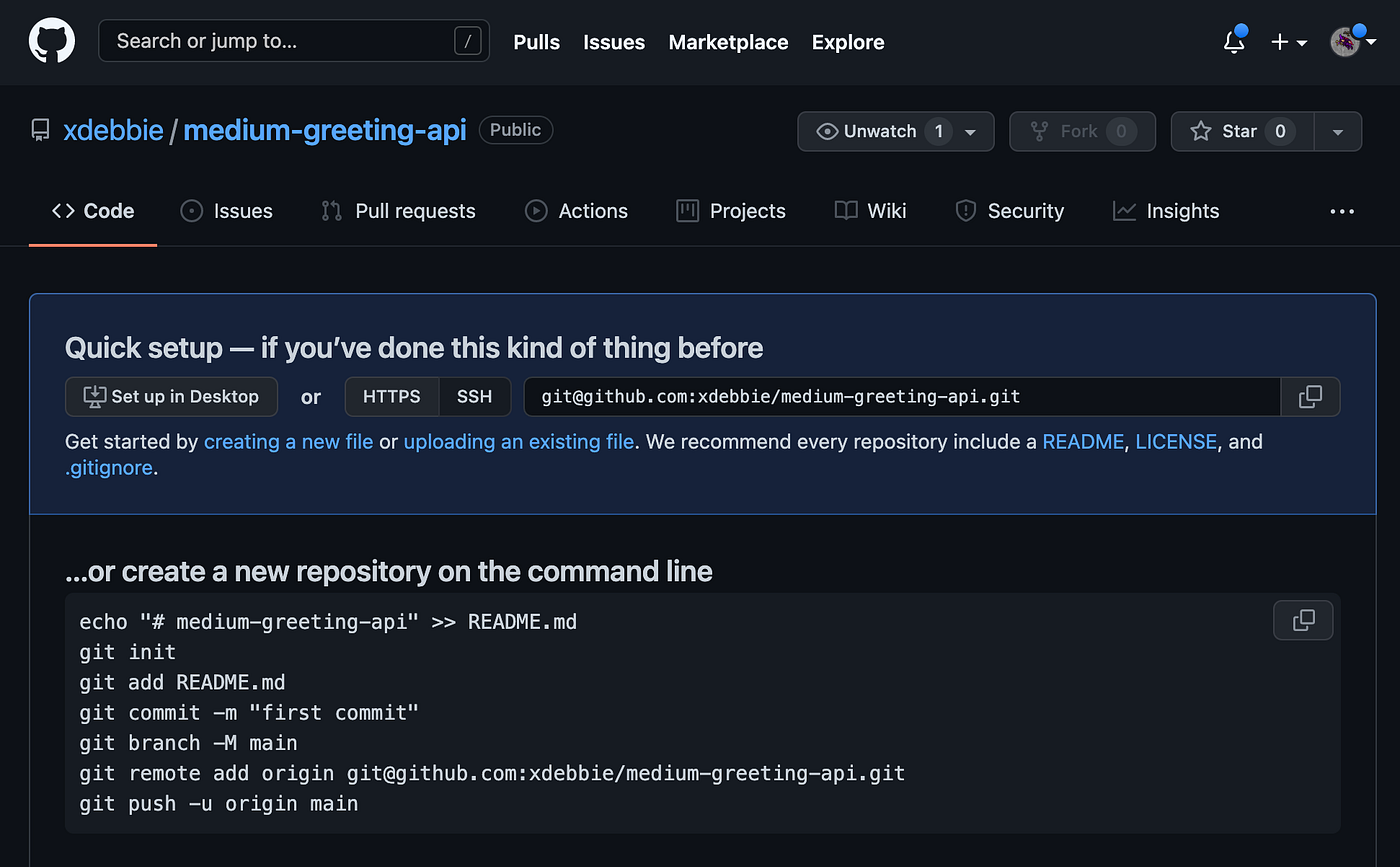Select the SSH clone URL option
Screen dimensions: 1400x867
tap(475, 397)
